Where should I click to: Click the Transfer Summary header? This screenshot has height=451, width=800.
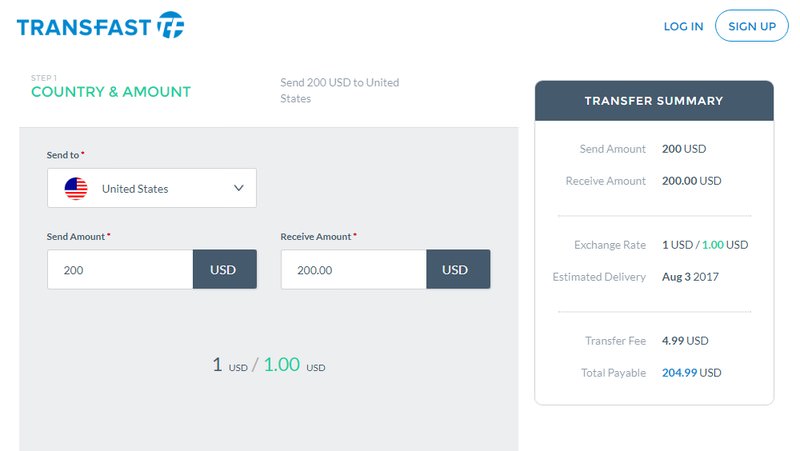coord(654,101)
